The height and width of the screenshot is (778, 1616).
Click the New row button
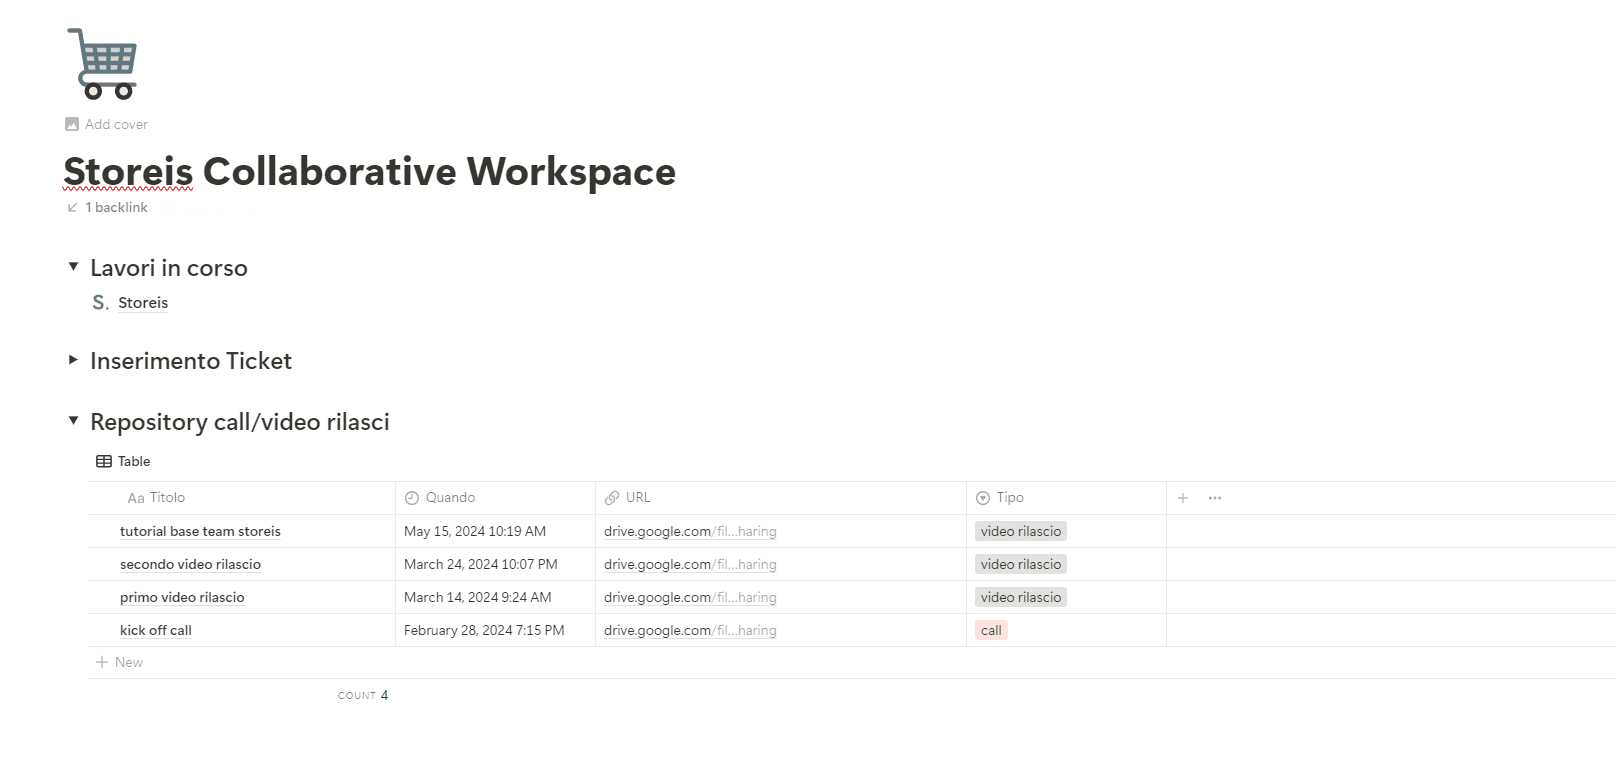tap(119, 662)
